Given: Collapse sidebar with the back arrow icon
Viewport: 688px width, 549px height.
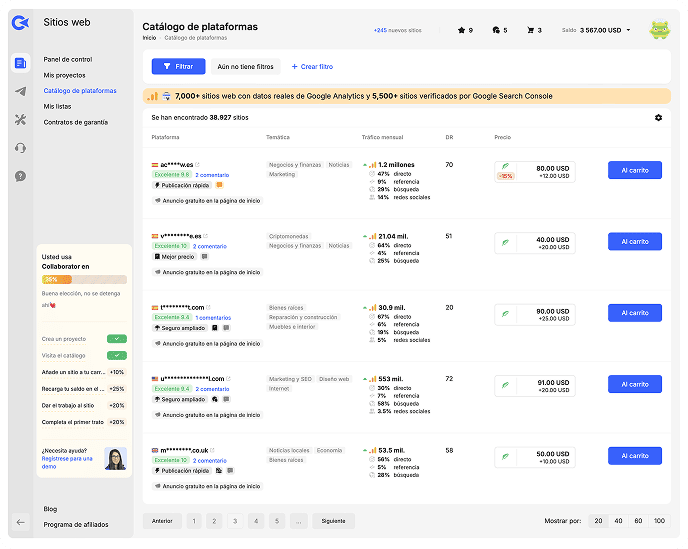Looking at the screenshot, I should click(x=21, y=522).
